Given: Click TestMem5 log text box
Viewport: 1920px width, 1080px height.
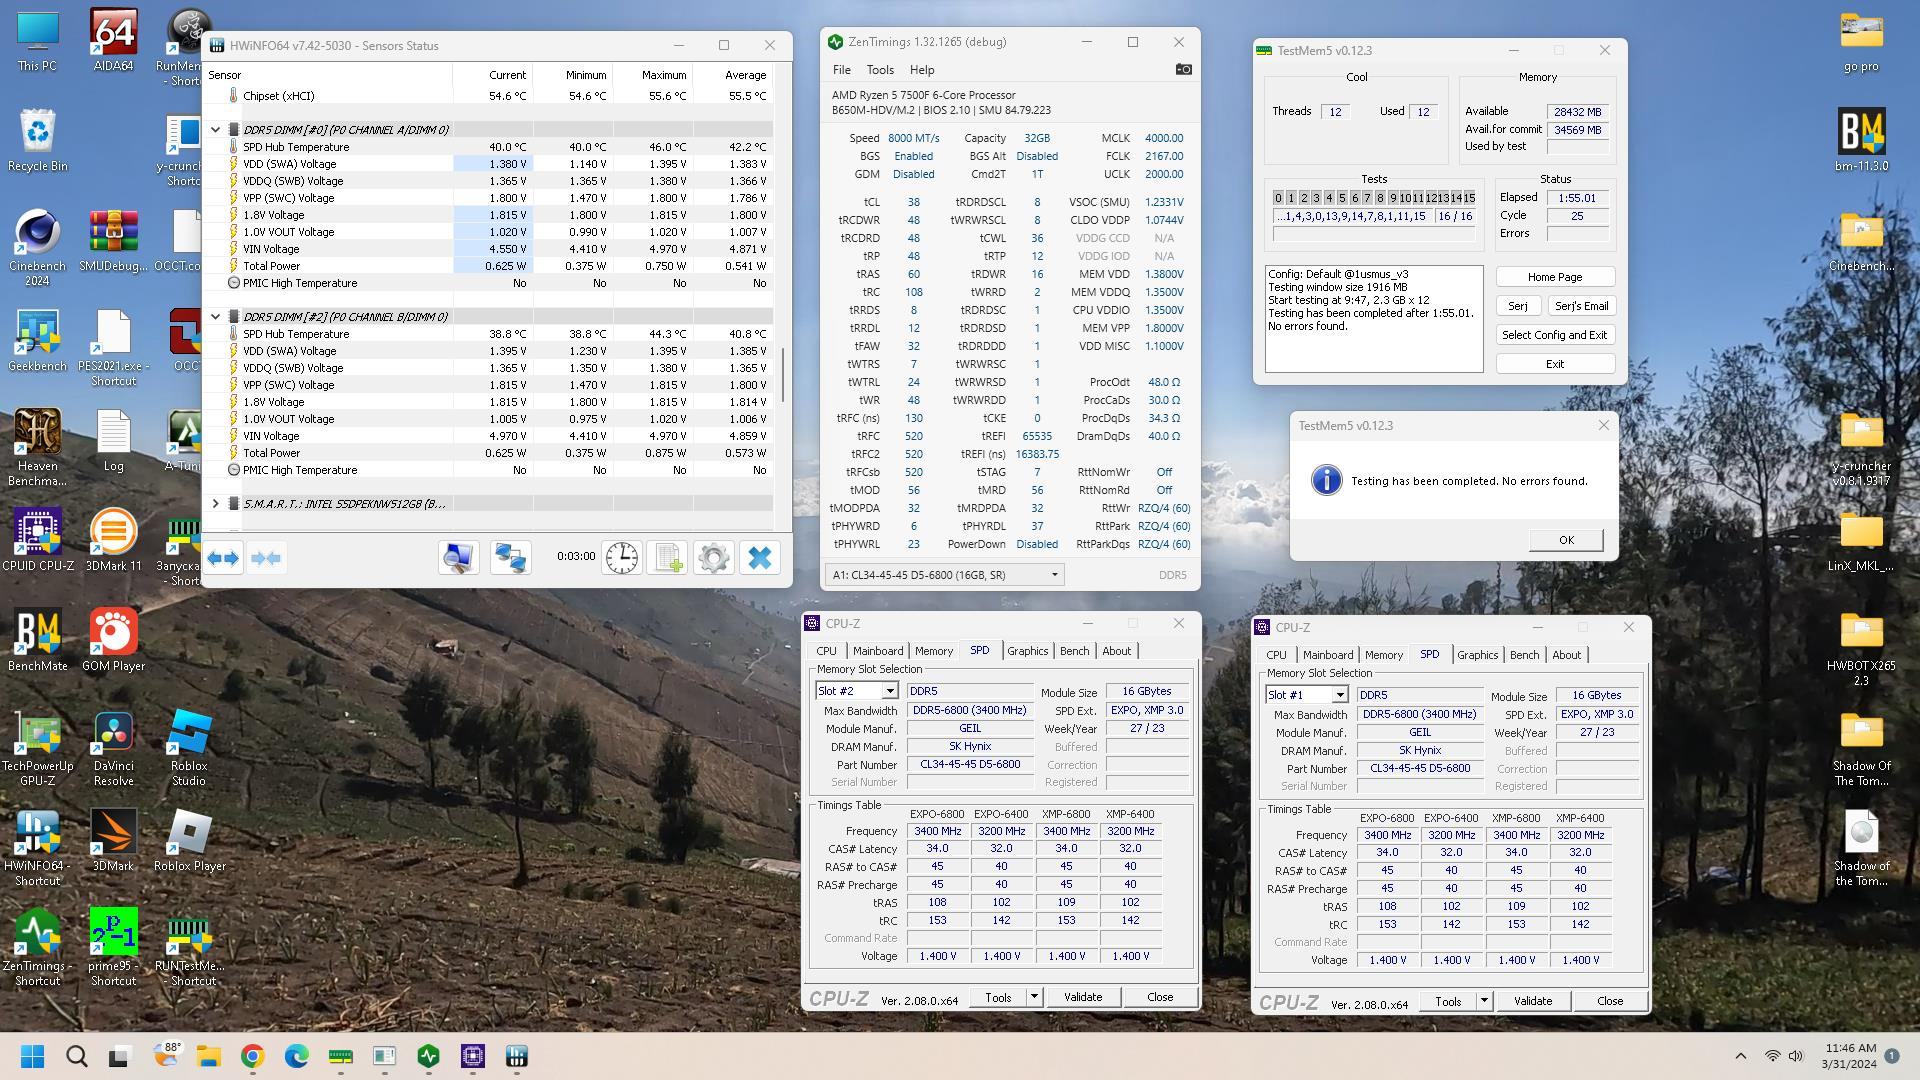Looking at the screenshot, I should pos(1374,318).
